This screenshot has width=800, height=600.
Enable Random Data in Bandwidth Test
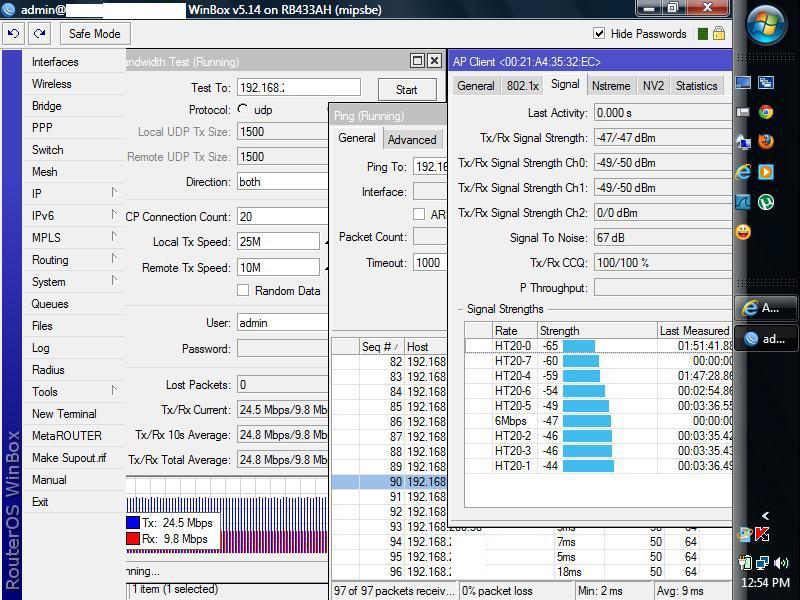click(242, 290)
